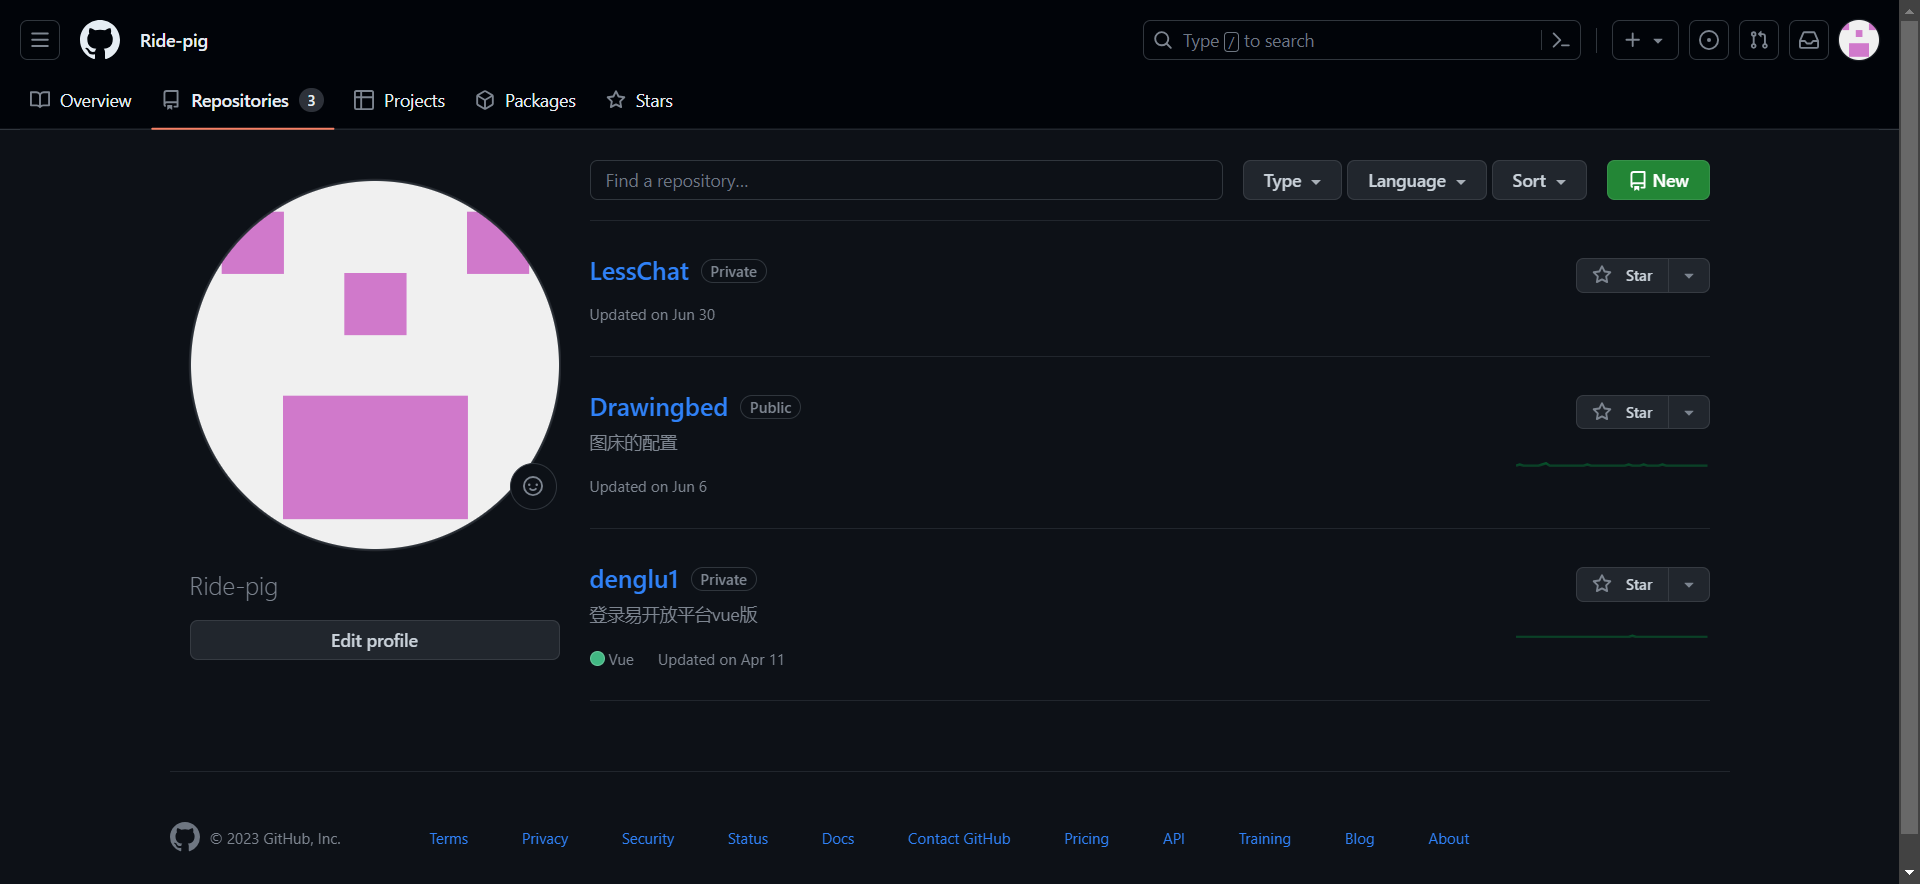Click the denglu1 activity sparkline
The height and width of the screenshot is (884, 1920).
[1612, 636]
